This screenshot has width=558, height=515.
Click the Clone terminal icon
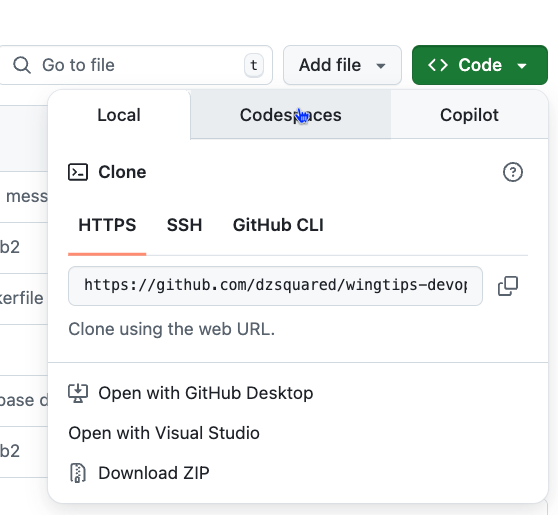coord(78,172)
